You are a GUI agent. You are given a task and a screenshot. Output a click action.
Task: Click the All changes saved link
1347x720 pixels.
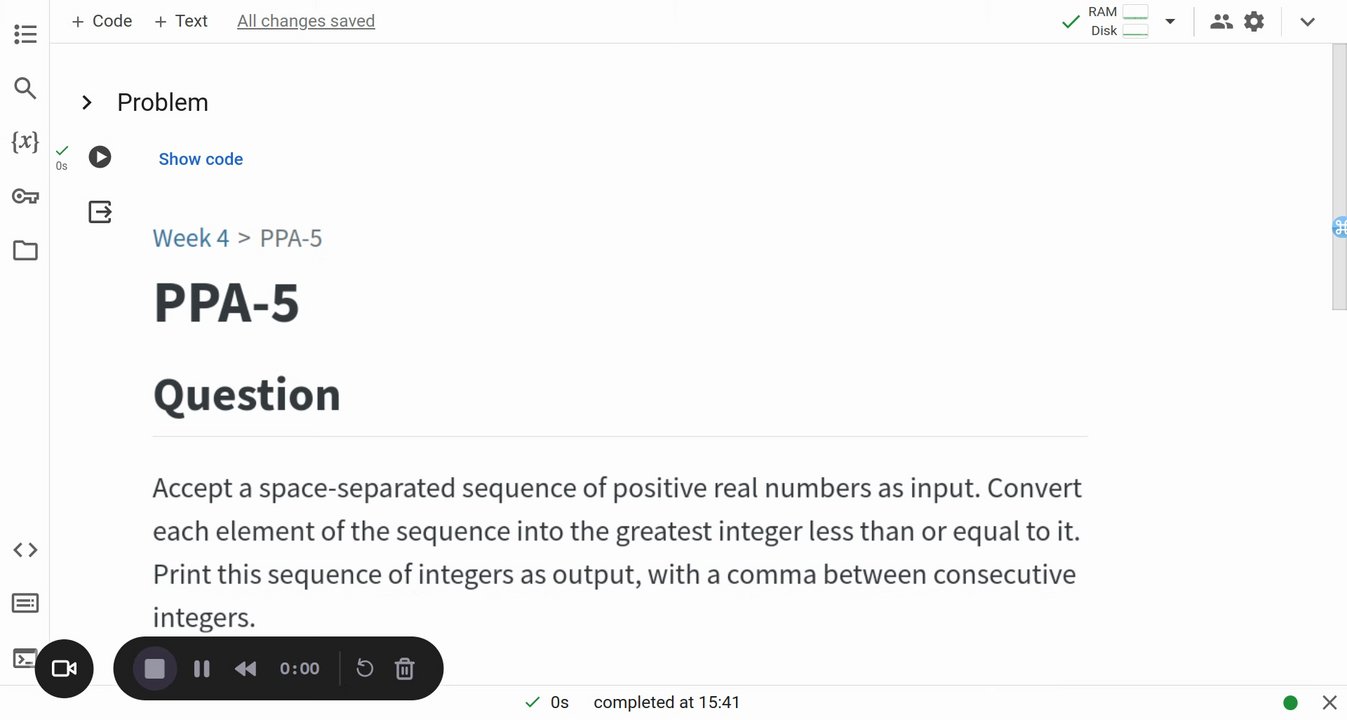306,21
